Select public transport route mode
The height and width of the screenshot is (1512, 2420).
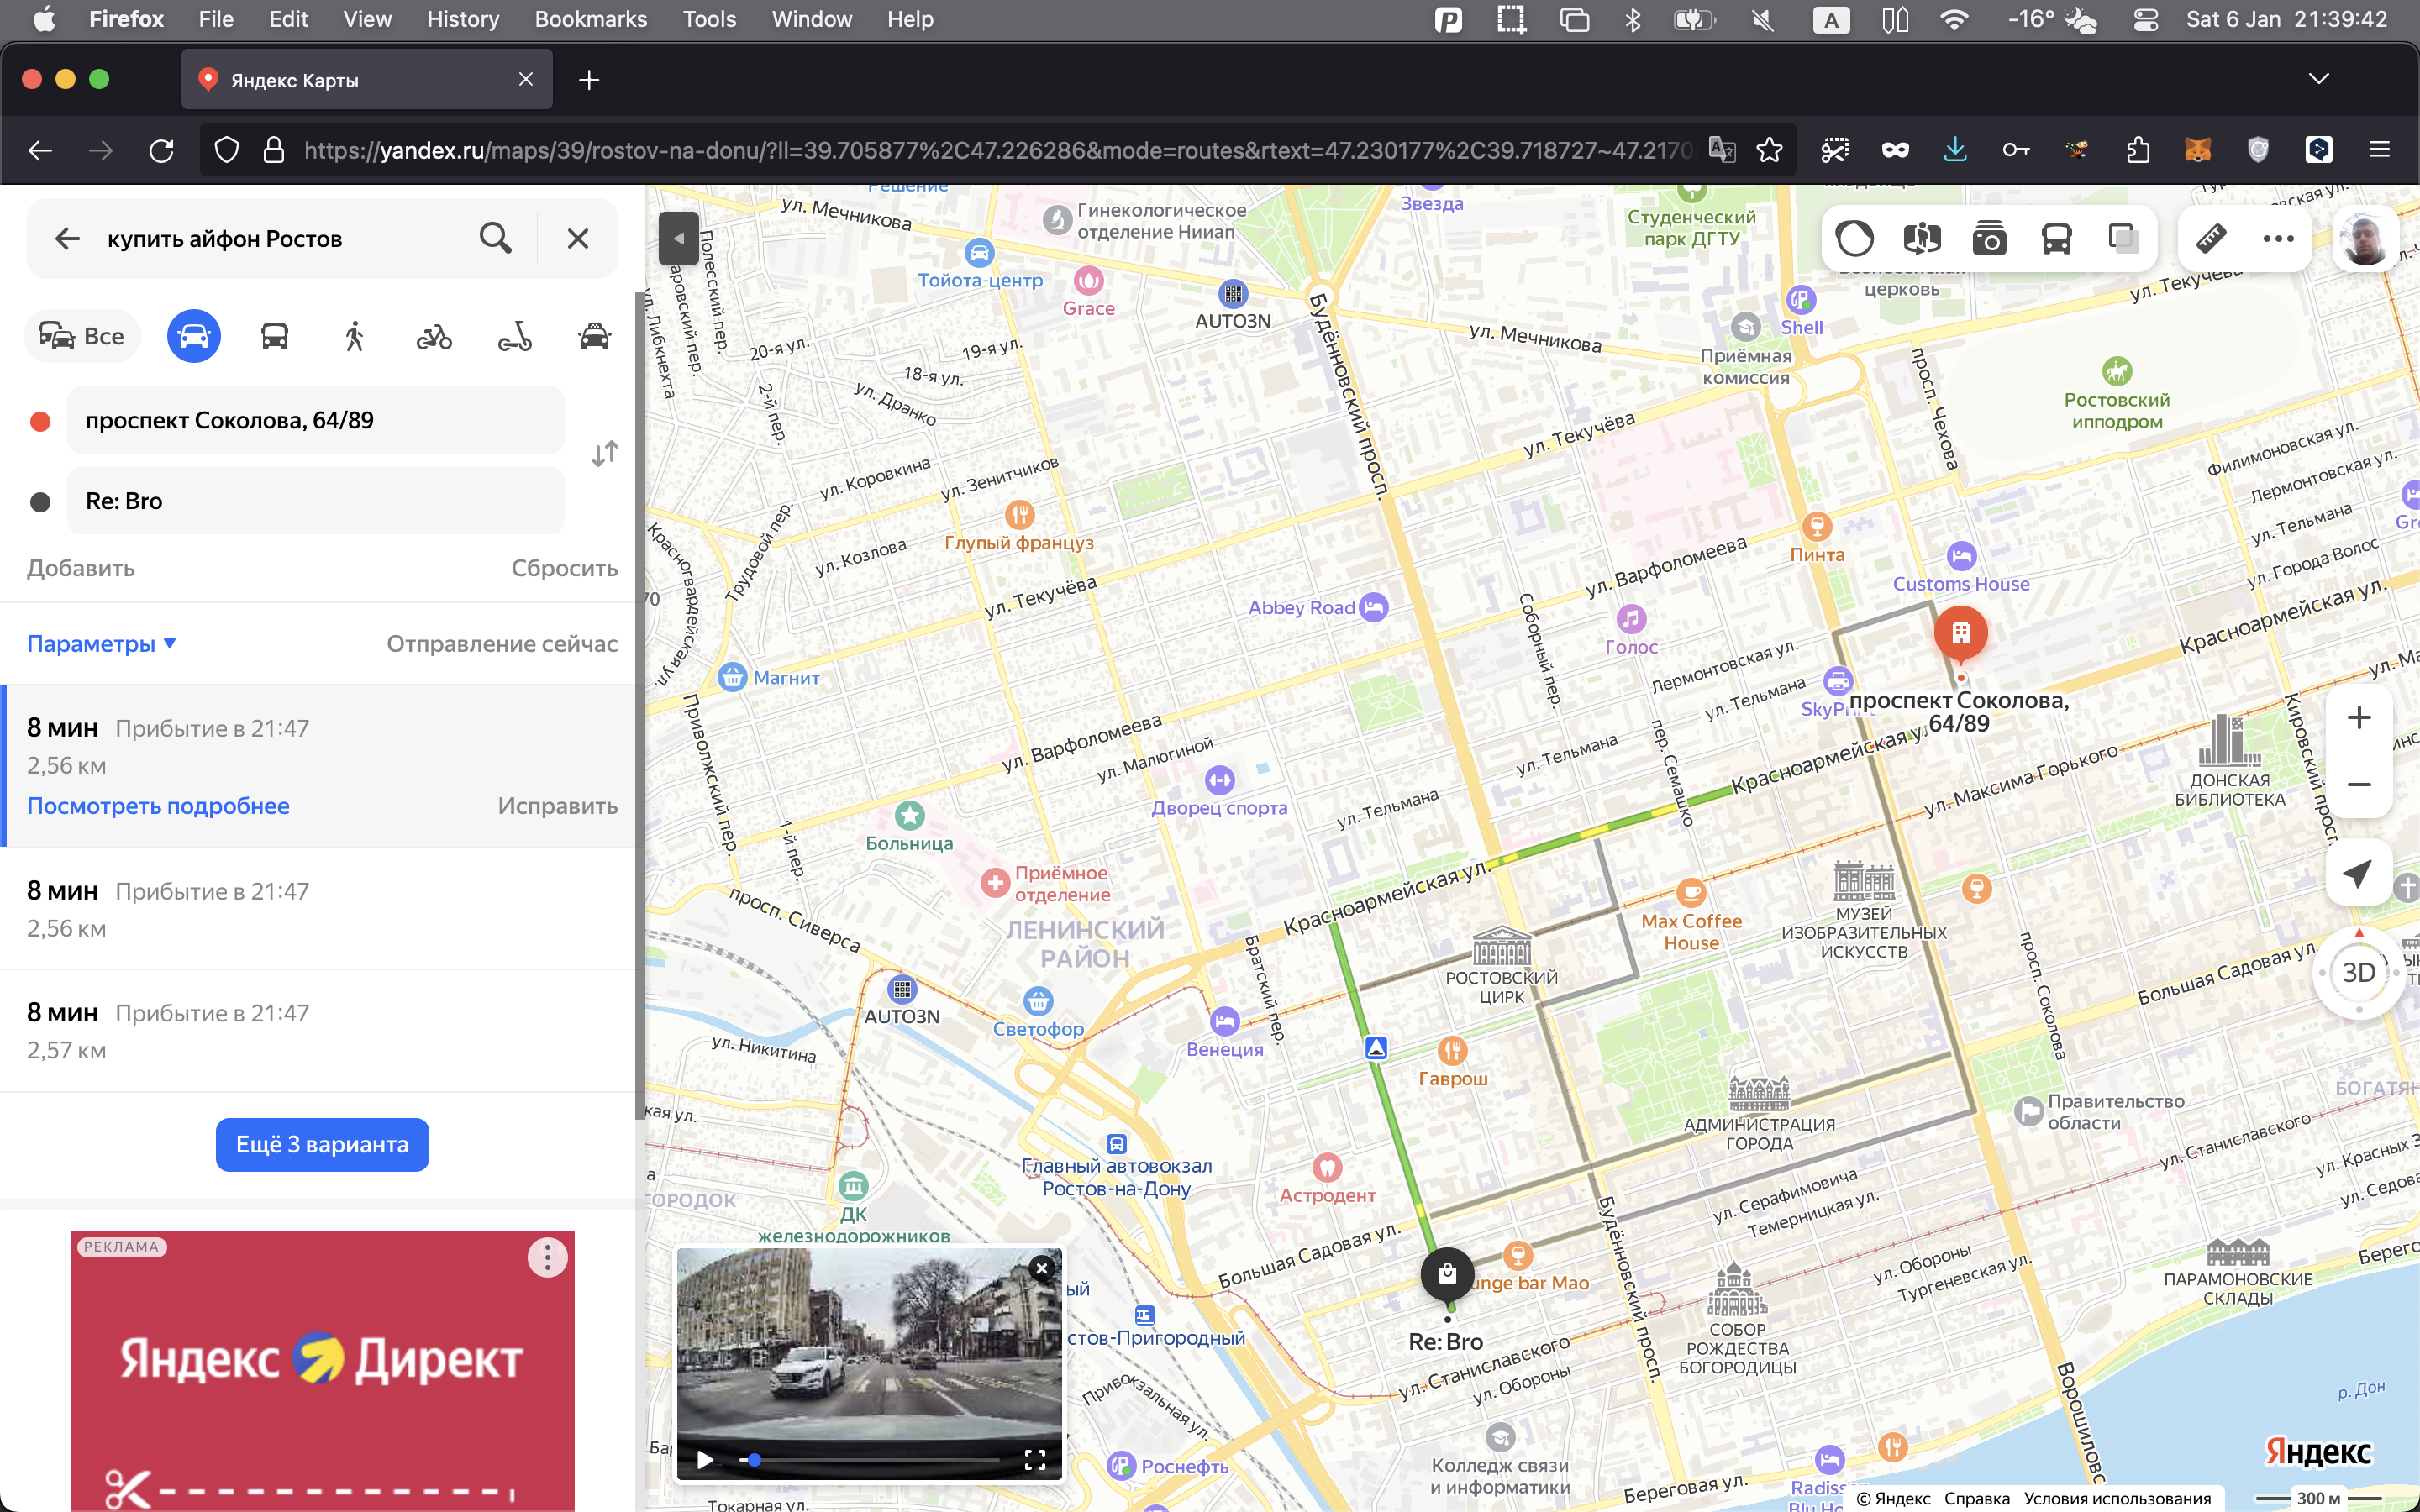[275, 337]
